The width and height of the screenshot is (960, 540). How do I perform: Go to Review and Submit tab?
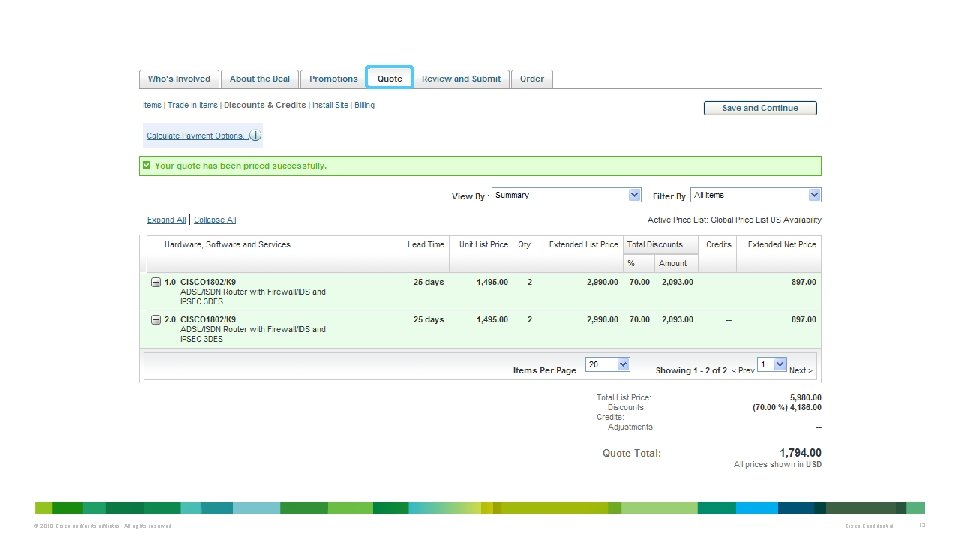click(461, 79)
